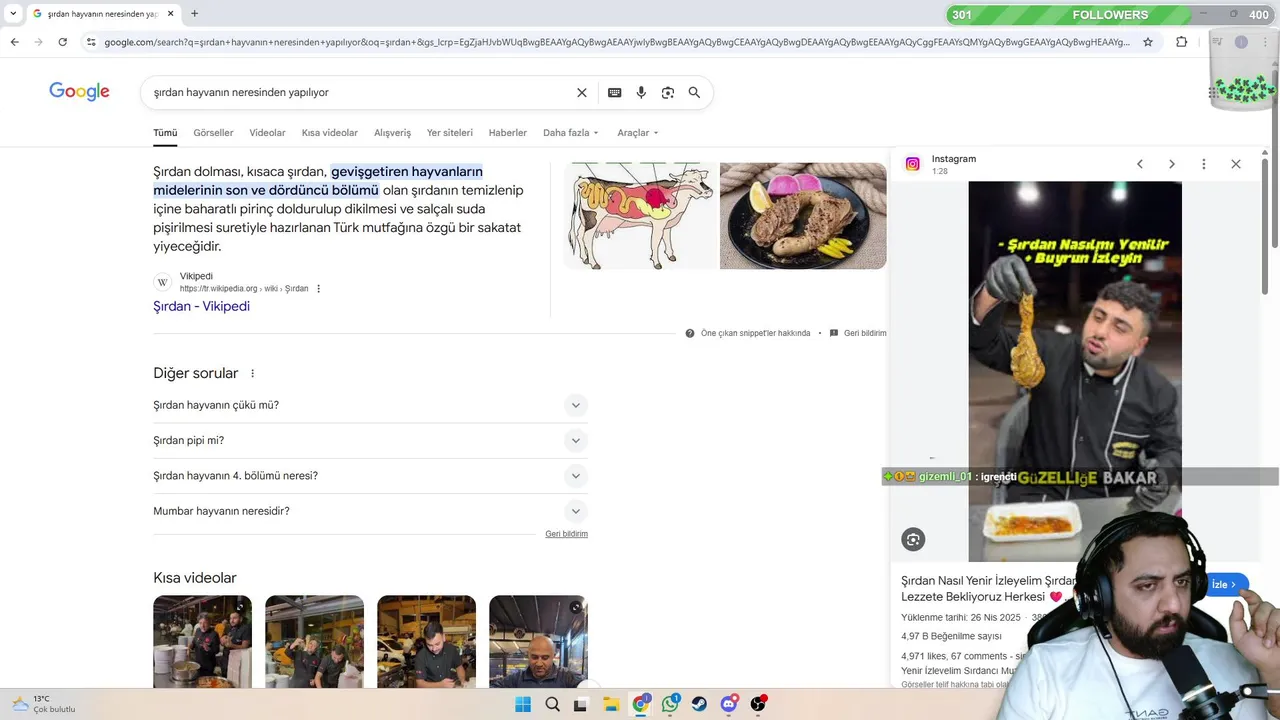
Task: Open the şırdan plate photo thumbnail
Action: (803, 216)
